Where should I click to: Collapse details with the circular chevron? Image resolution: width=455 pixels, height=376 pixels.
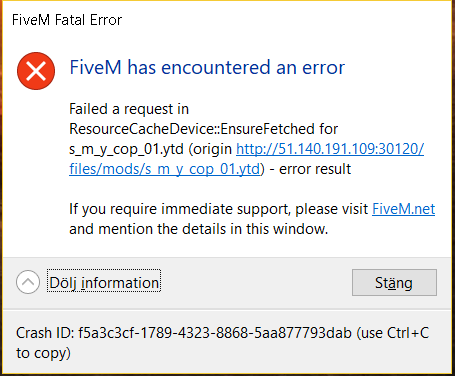(28, 282)
